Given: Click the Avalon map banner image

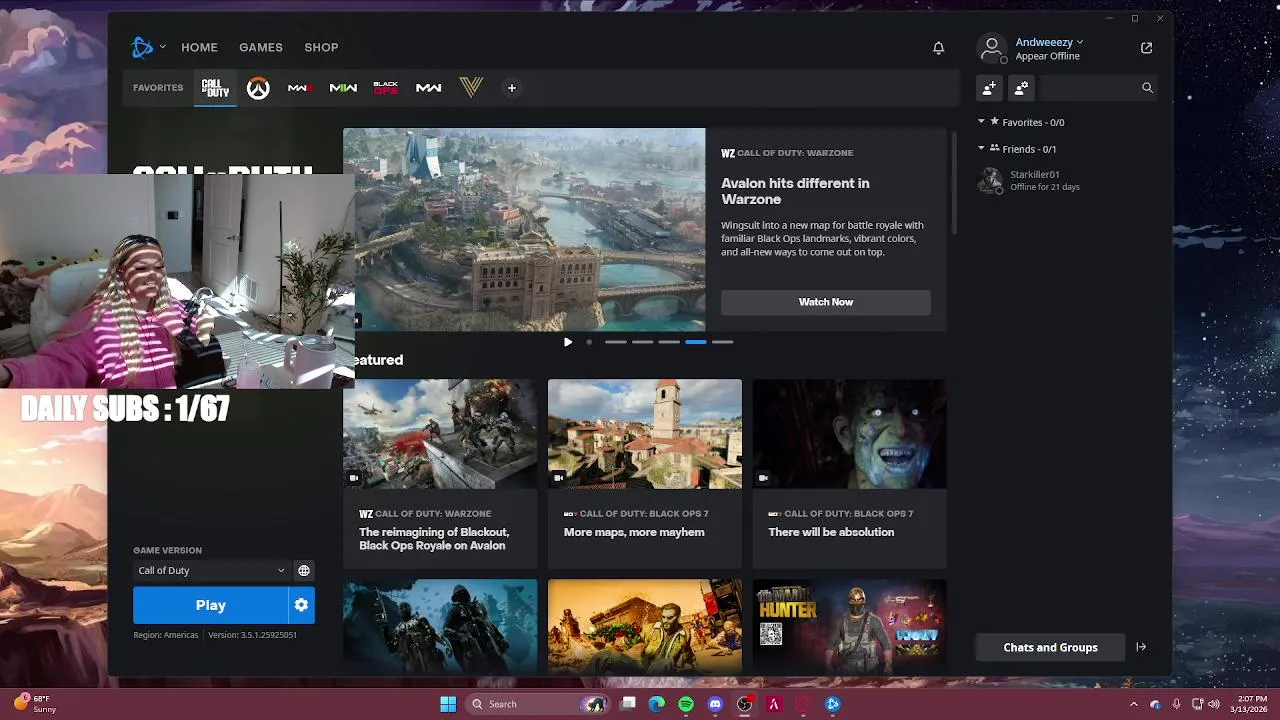Looking at the screenshot, I should point(524,229).
